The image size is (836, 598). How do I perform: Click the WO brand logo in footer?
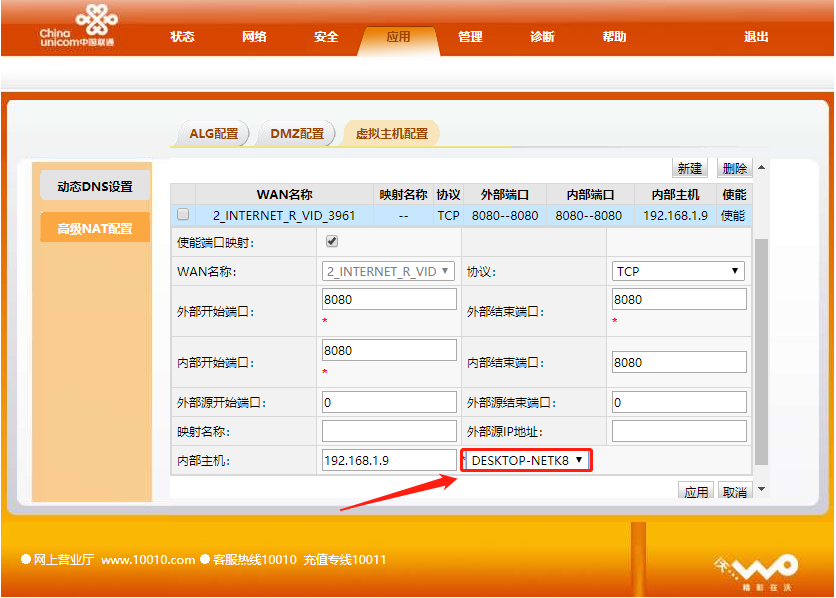pyautogui.click(x=758, y=571)
